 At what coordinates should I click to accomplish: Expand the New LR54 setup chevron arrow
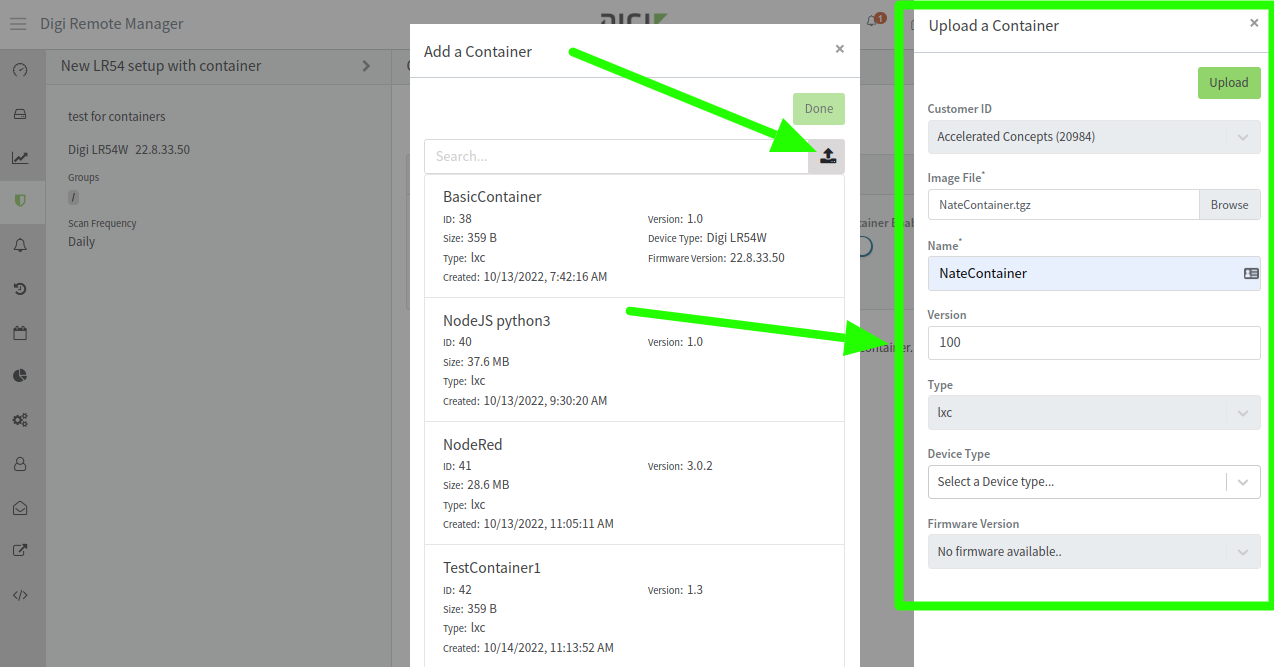coord(366,66)
